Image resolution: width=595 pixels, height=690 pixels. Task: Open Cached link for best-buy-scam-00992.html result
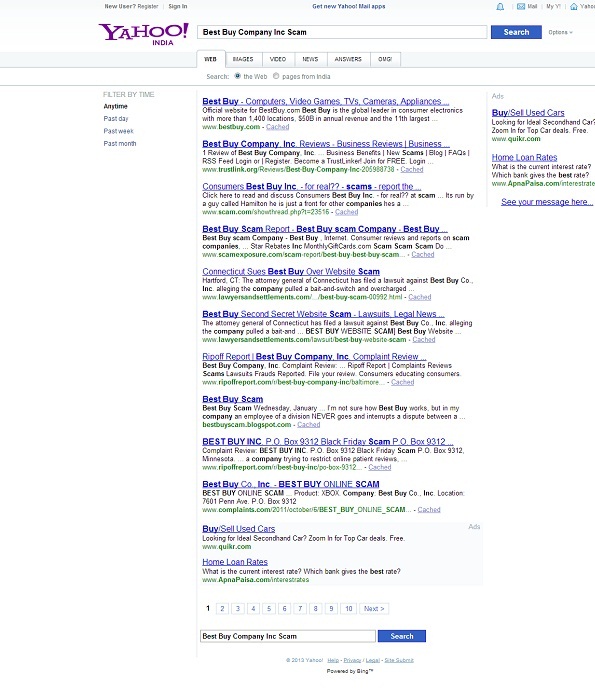click(419, 297)
